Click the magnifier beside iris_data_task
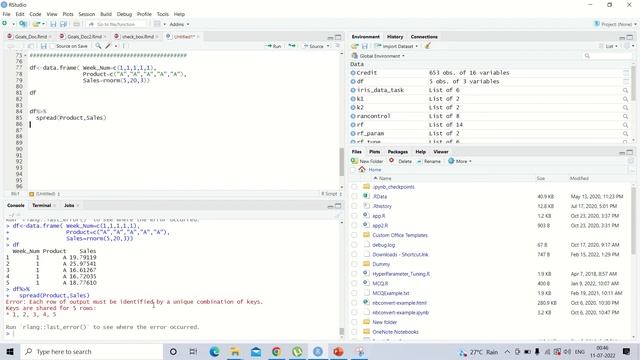The height and width of the screenshot is (360, 640). [x=625, y=90]
